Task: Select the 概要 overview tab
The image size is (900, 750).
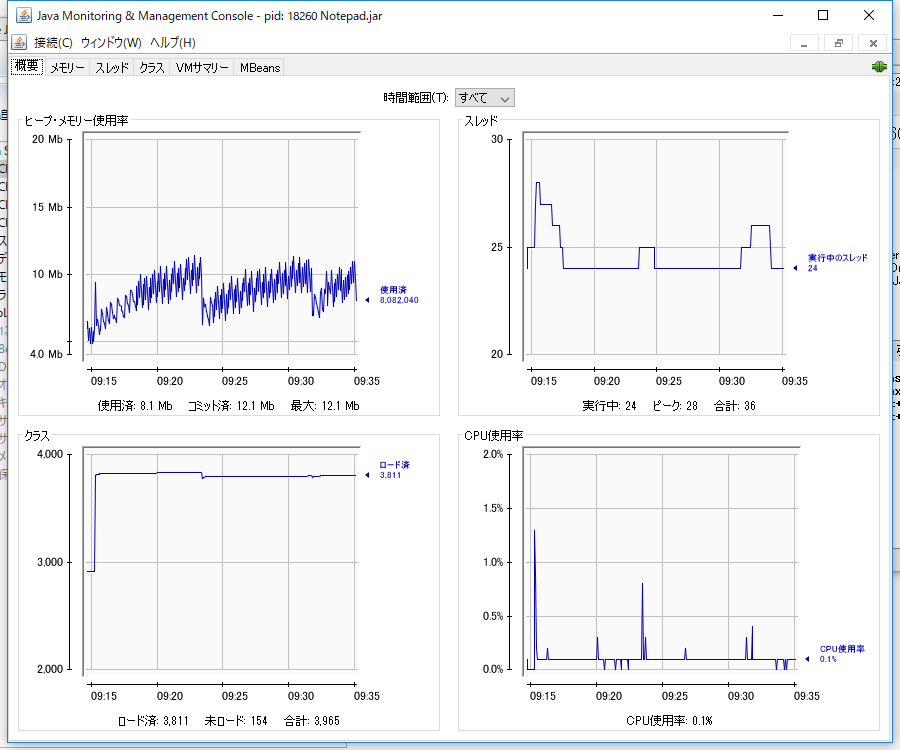Action: 27,66
